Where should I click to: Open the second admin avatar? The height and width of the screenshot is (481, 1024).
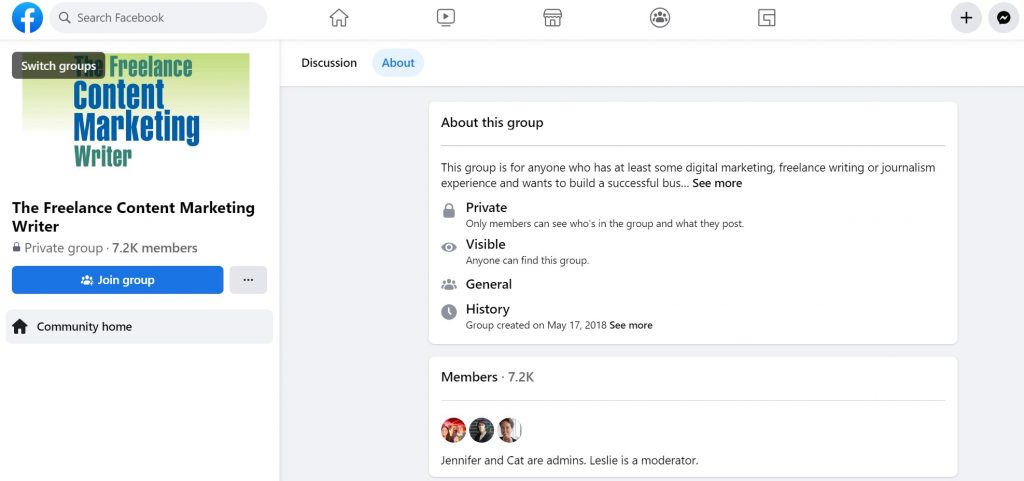(481, 430)
